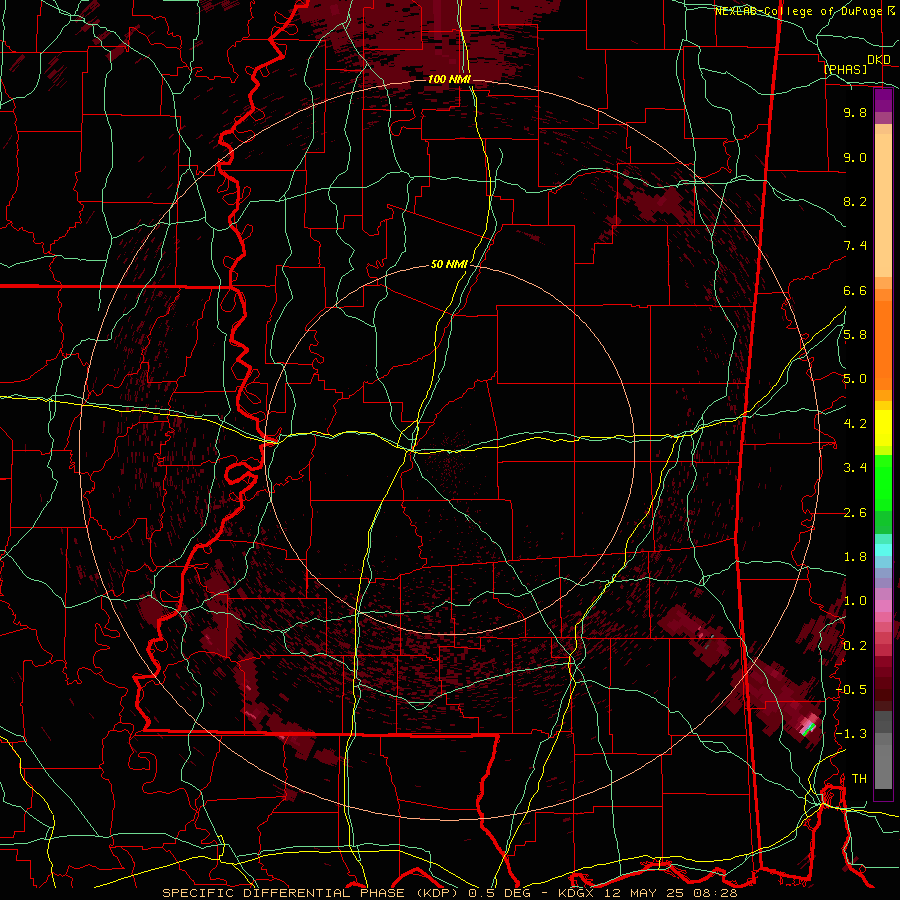
Task: Click the -0.5 scale value
Action: tap(853, 690)
